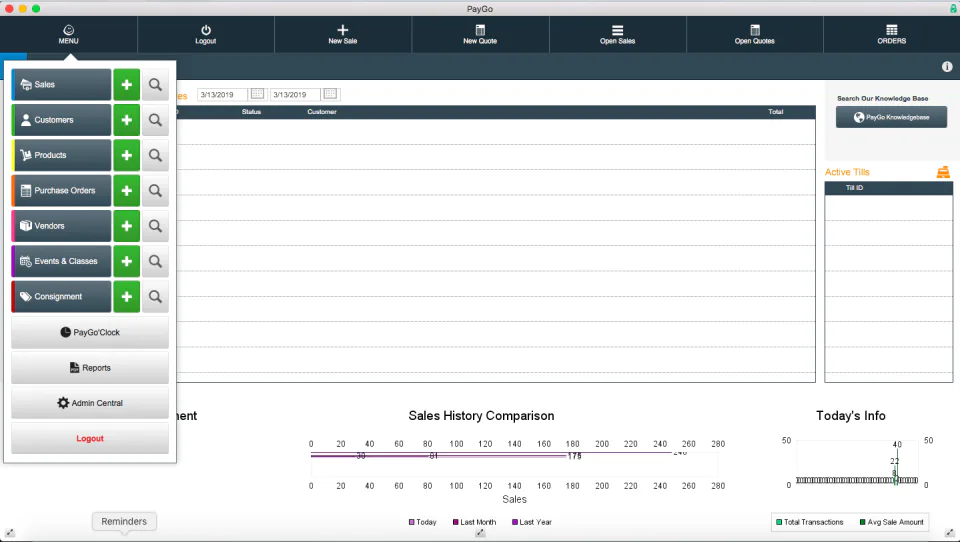The width and height of the screenshot is (960, 542).
Task: Open the MENU button in top bar
Action: point(69,34)
